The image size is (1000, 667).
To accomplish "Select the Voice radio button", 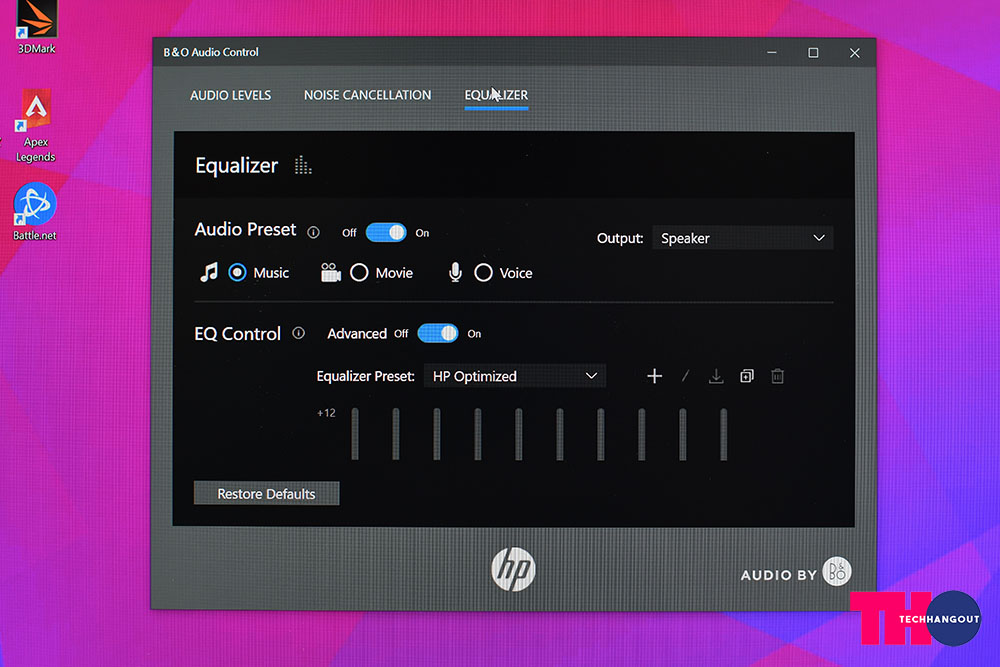I will pos(483,273).
